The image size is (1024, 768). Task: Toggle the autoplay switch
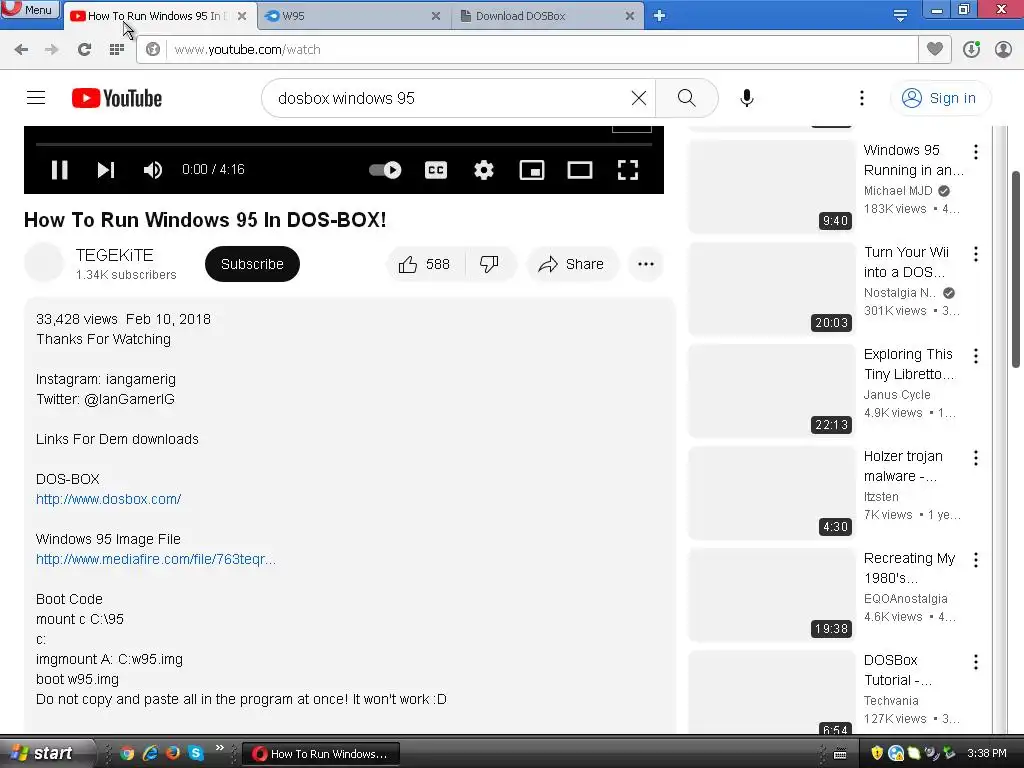point(385,170)
